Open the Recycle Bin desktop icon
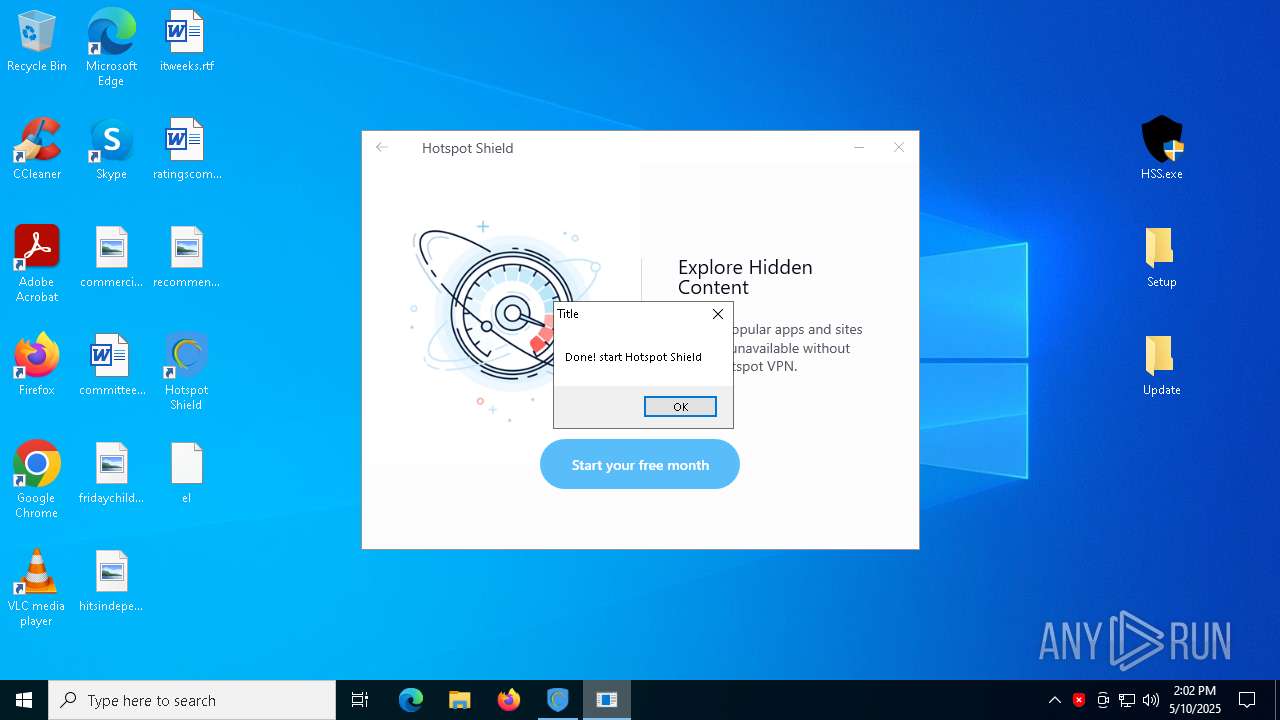This screenshot has height=720, width=1280. pyautogui.click(x=37, y=41)
